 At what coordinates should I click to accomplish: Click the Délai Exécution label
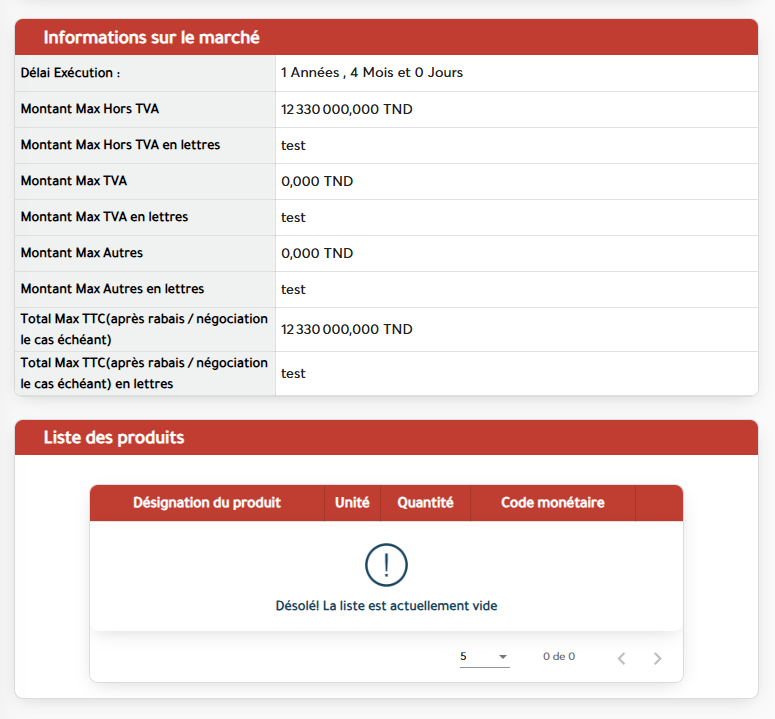[x=71, y=73]
